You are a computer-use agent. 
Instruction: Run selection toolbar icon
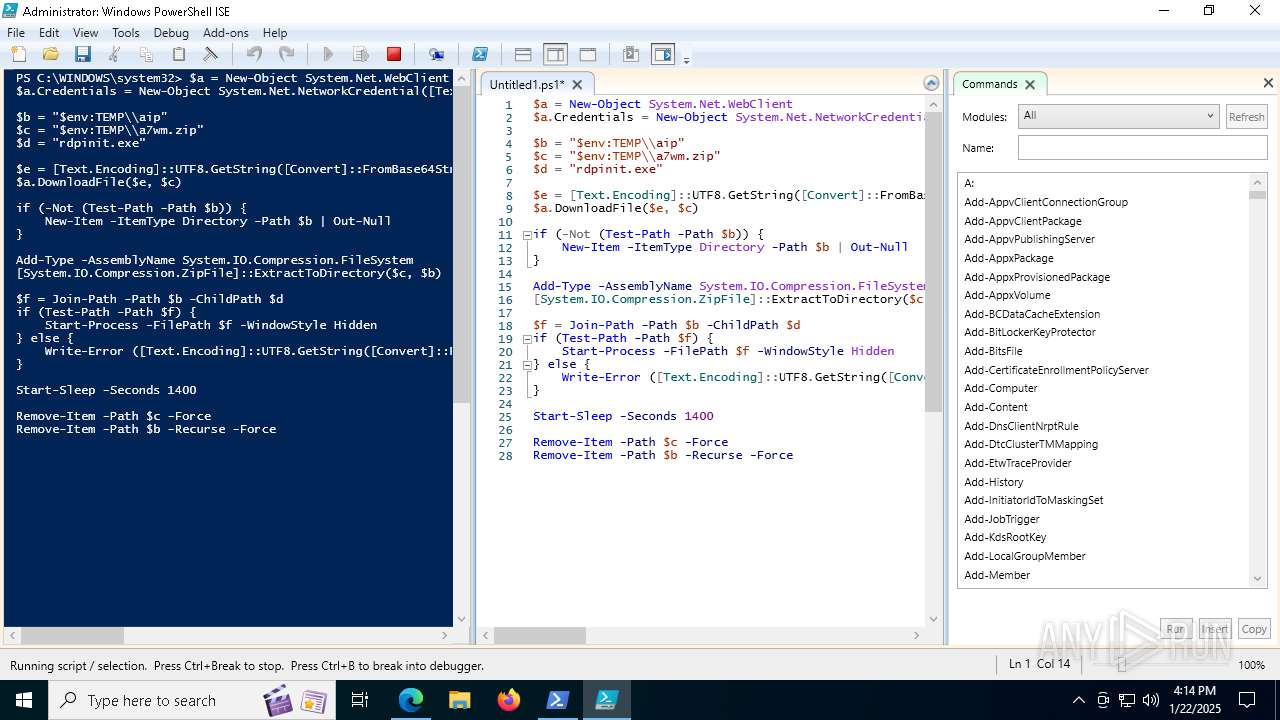pyautogui.click(x=361, y=54)
